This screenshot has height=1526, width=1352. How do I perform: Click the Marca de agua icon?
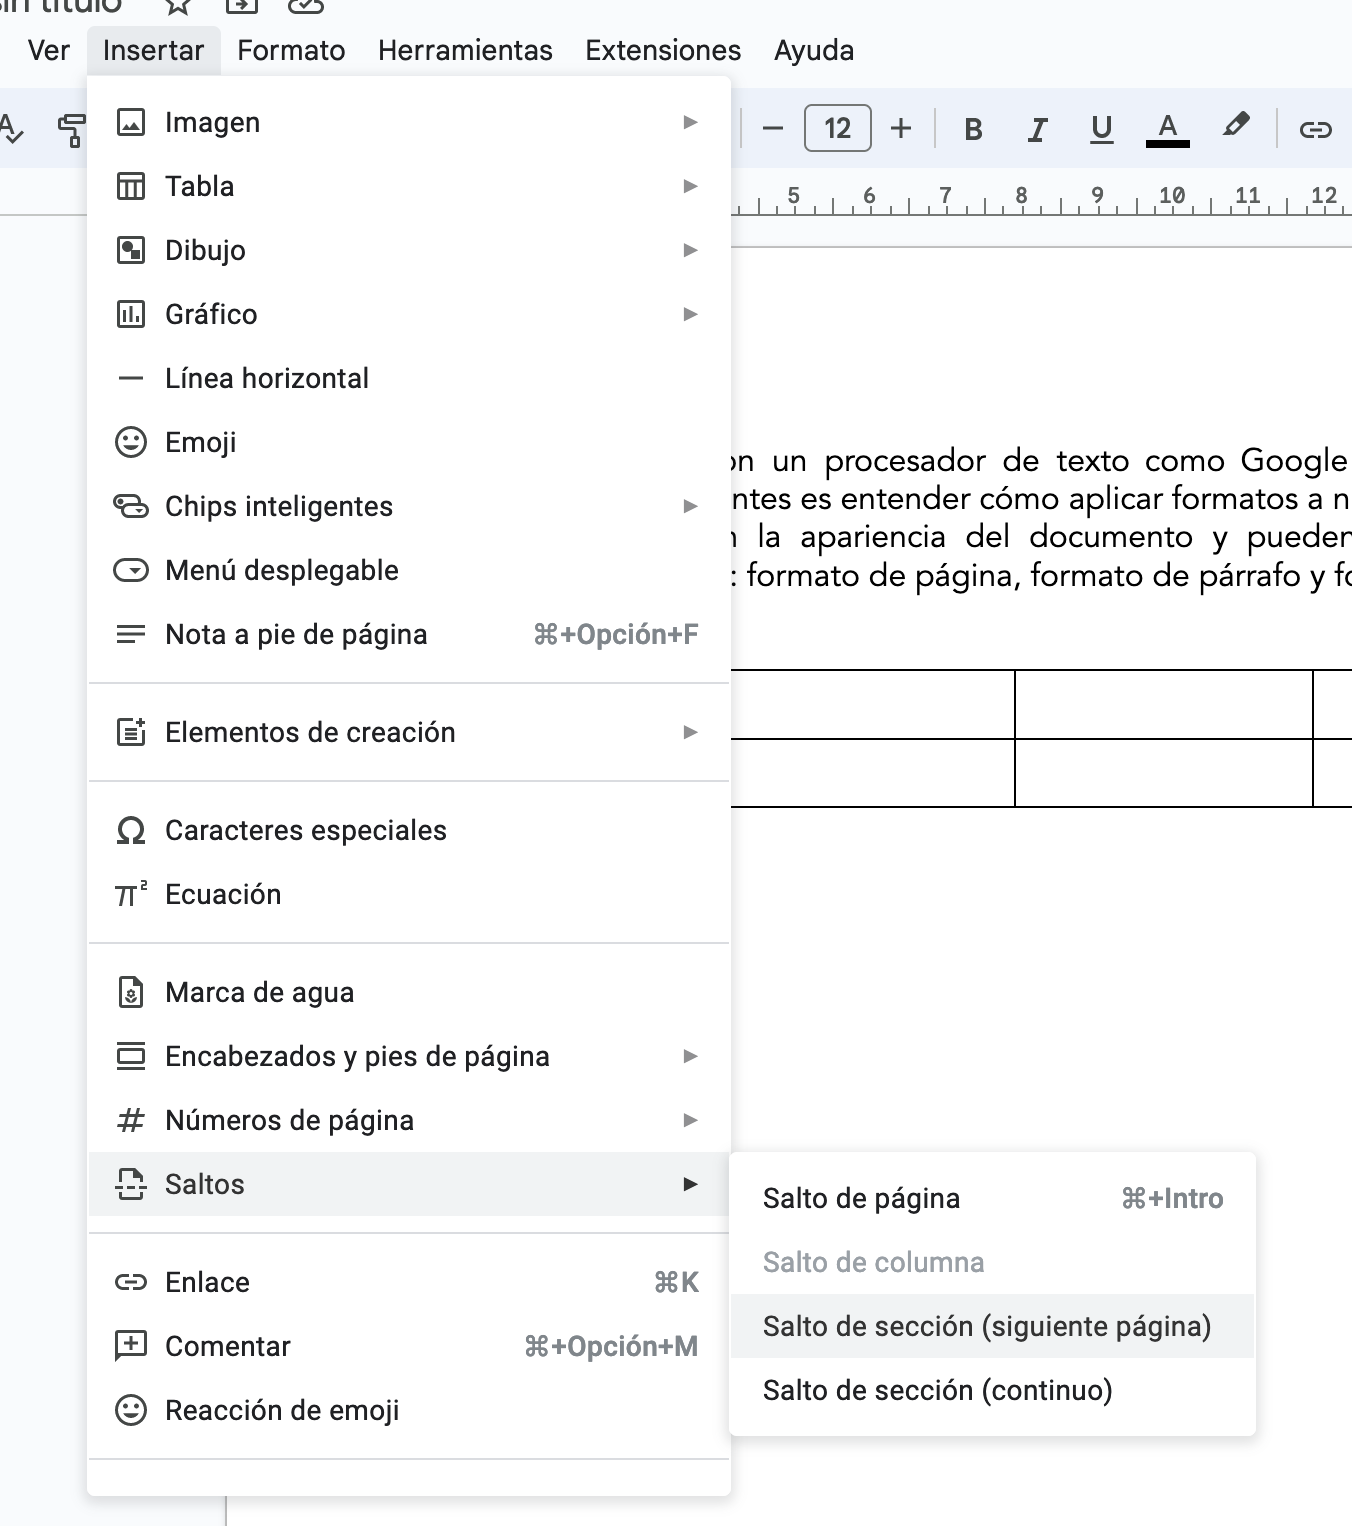131,992
